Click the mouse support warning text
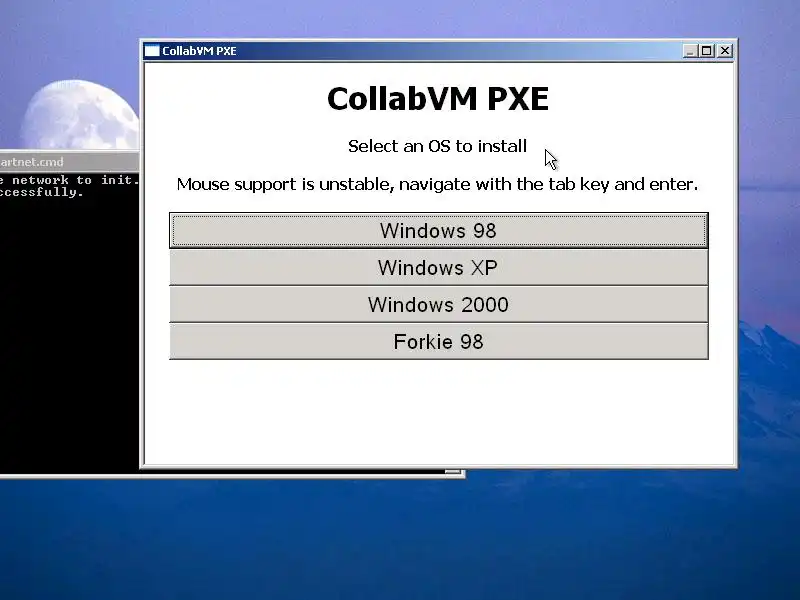The height and width of the screenshot is (600, 800). (437, 184)
